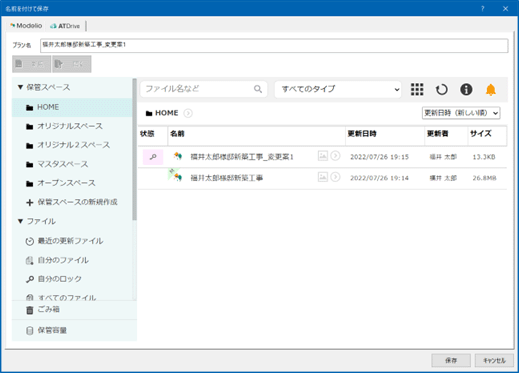Click image preview icon of 26.8MB row
Viewport: 519px width, 373px height.
[323, 177]
